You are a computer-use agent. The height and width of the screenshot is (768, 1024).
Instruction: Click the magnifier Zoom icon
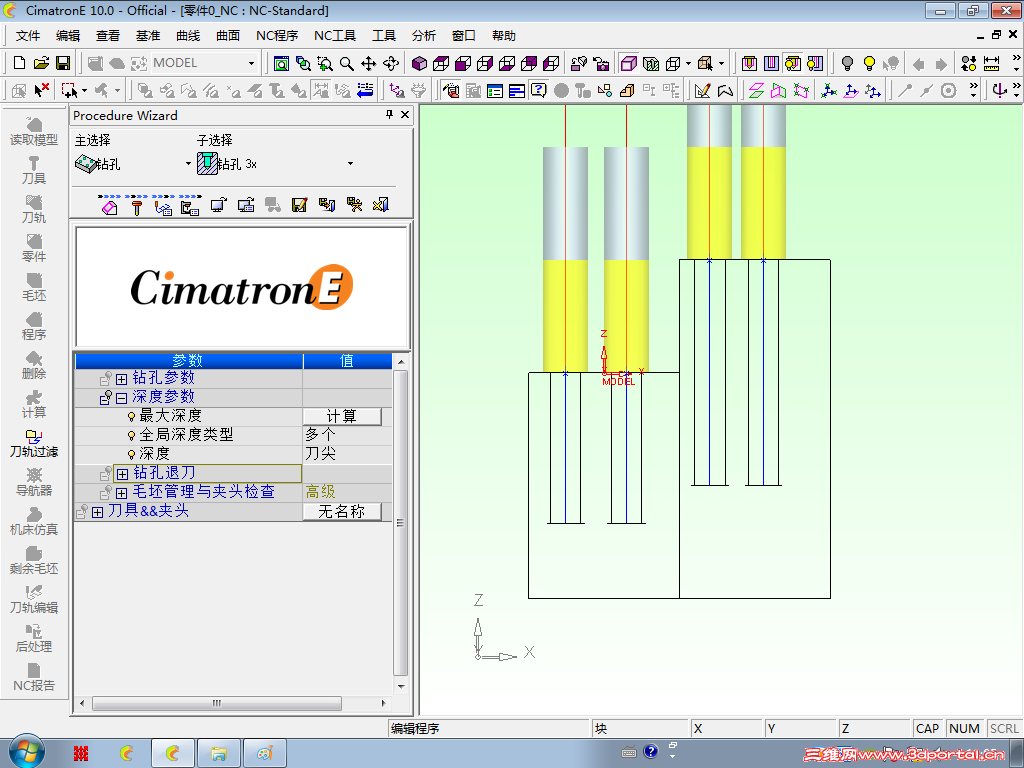pyautogui.click(x=347, y=63)
